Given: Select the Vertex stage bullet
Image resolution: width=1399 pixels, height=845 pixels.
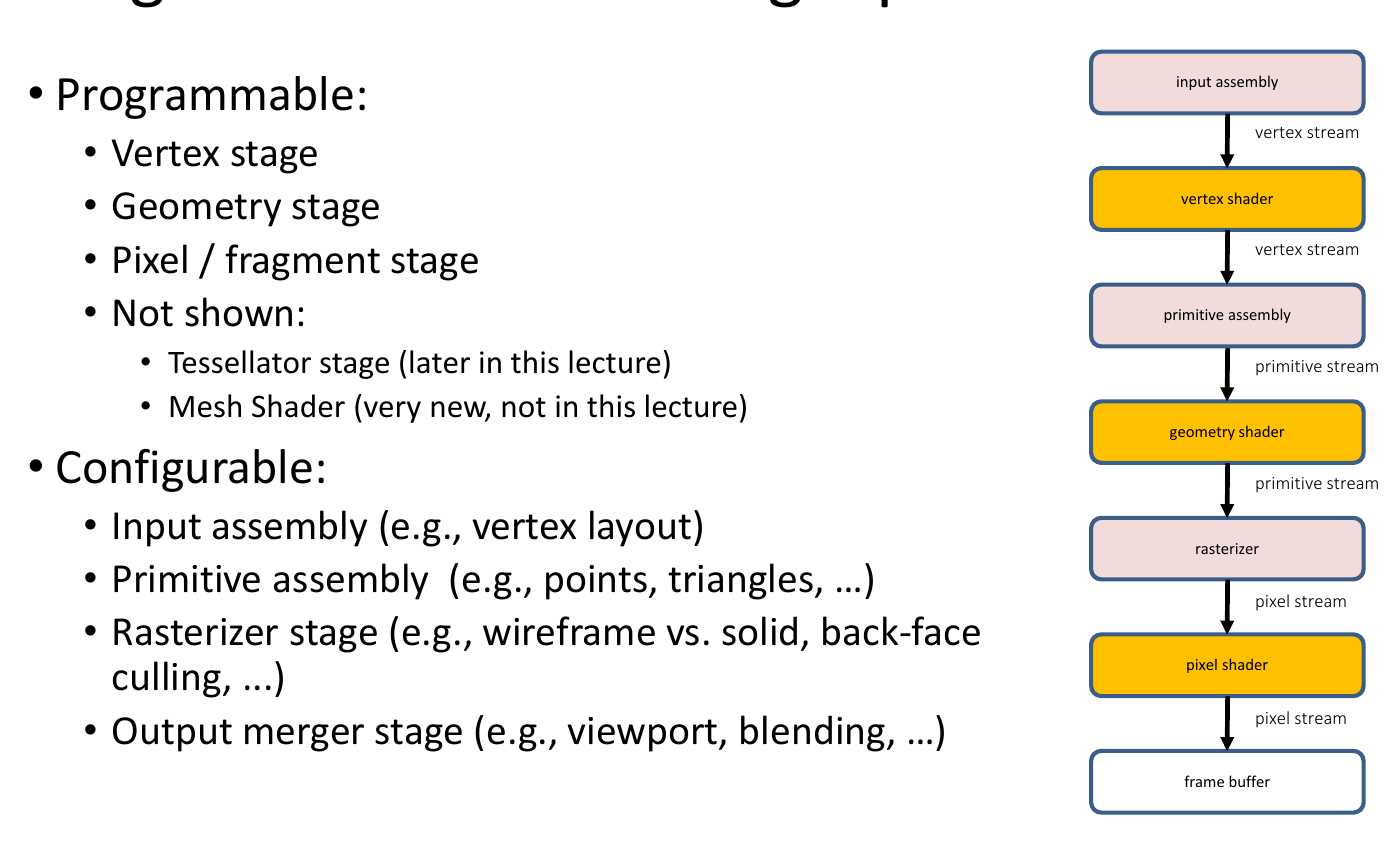Looking at the screenshot, I should click(214, 153).
